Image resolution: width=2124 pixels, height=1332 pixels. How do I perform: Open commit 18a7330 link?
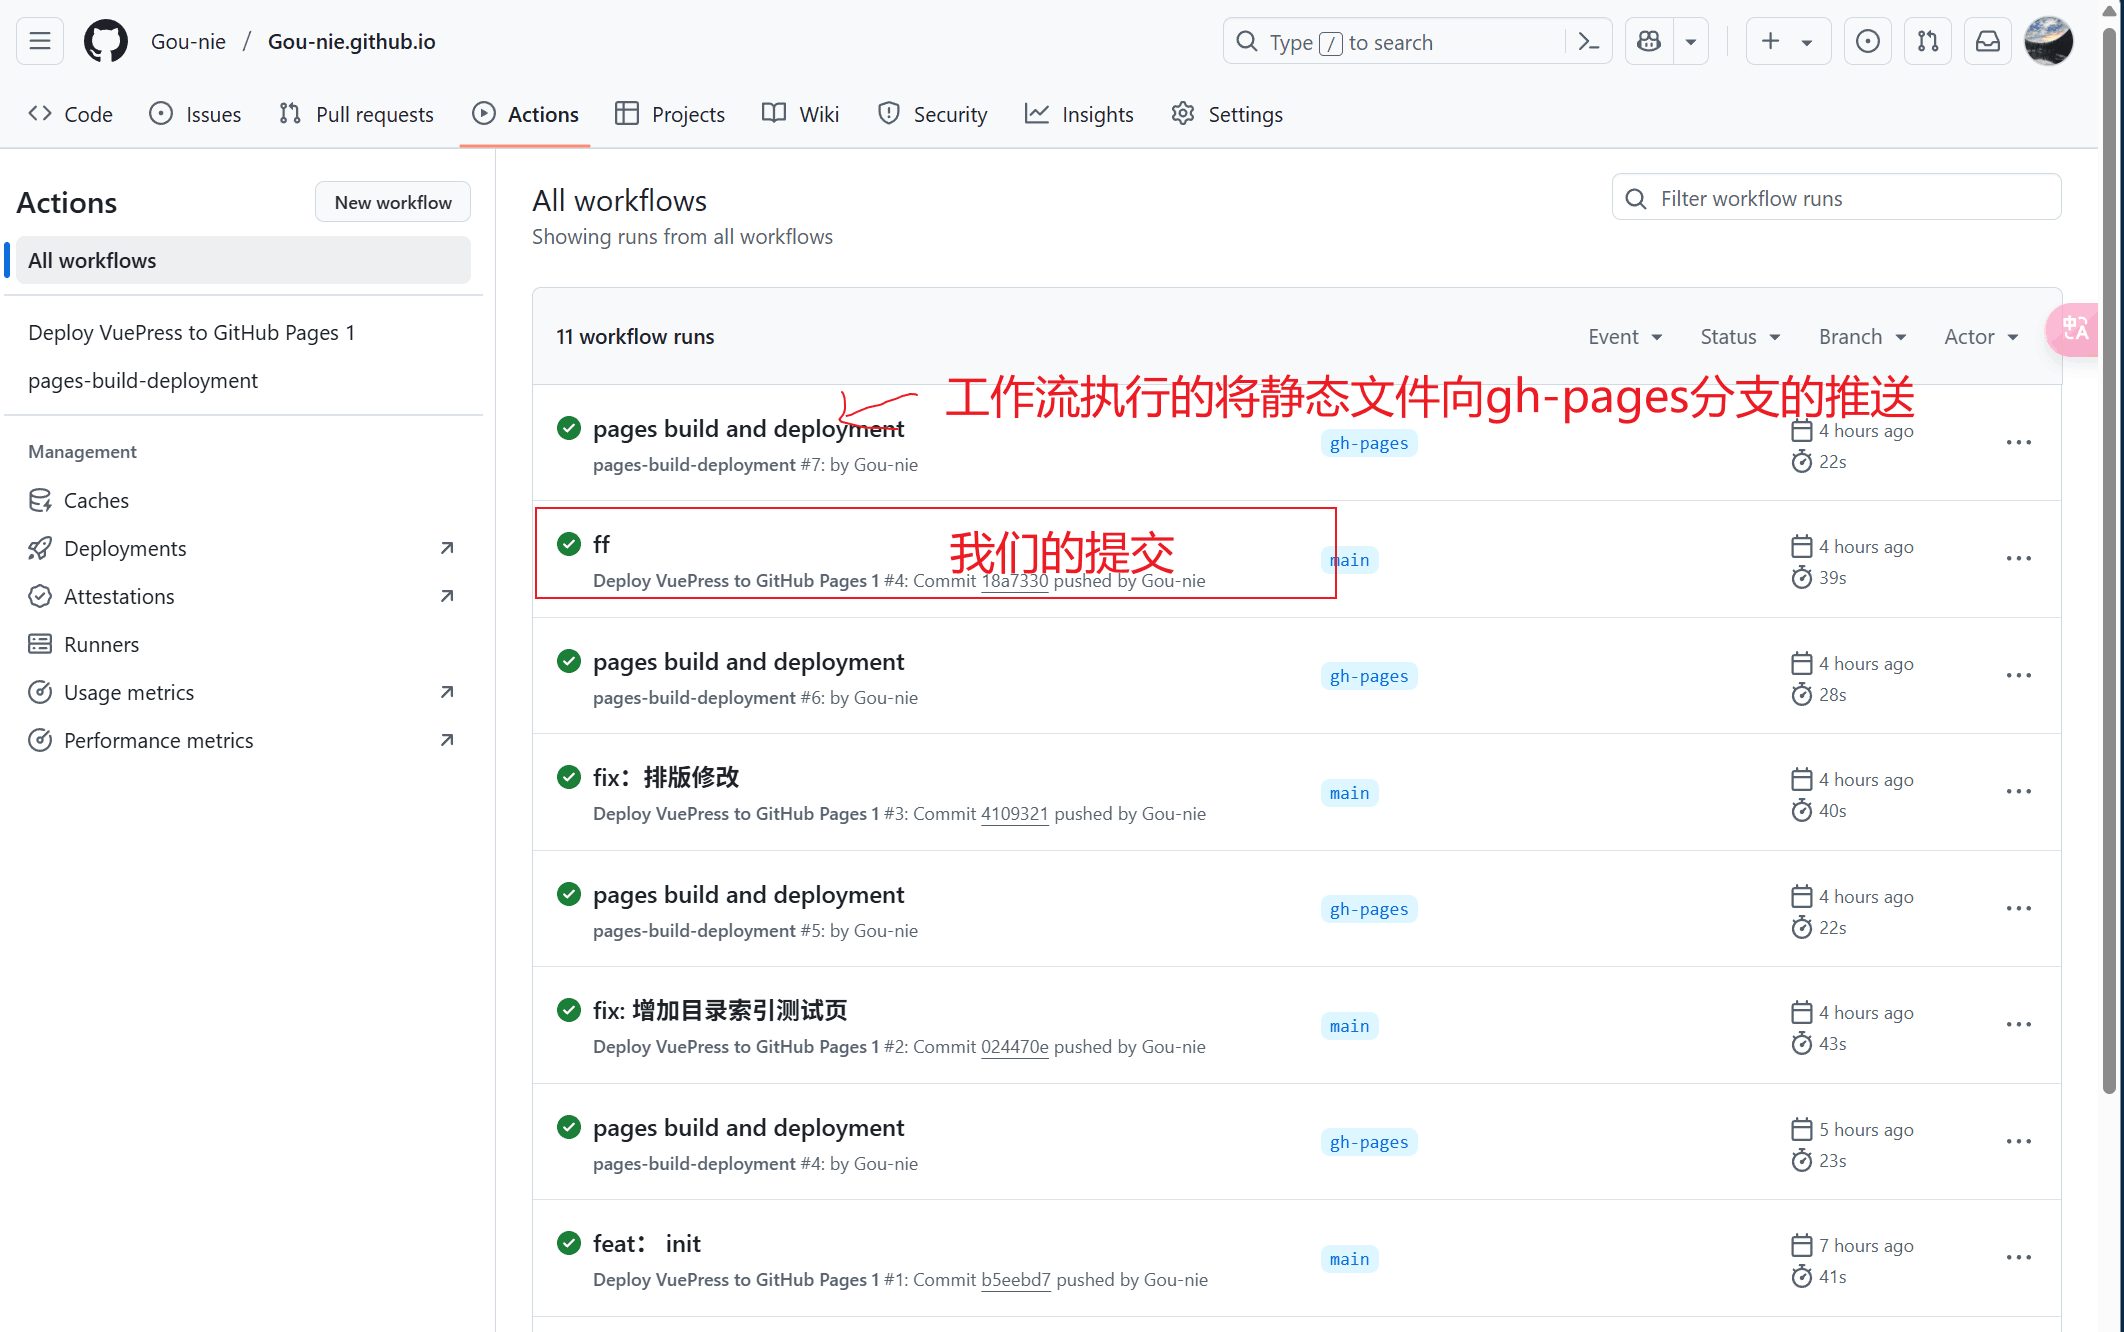(x=1014, y=581)
